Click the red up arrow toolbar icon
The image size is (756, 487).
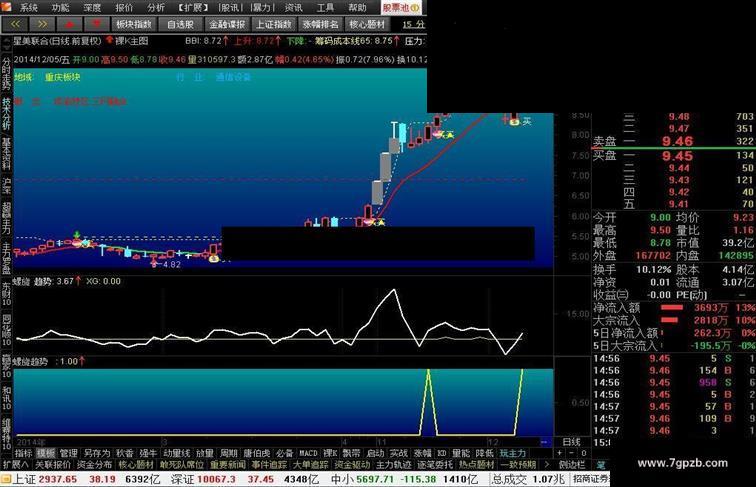(x=69, y=24)
